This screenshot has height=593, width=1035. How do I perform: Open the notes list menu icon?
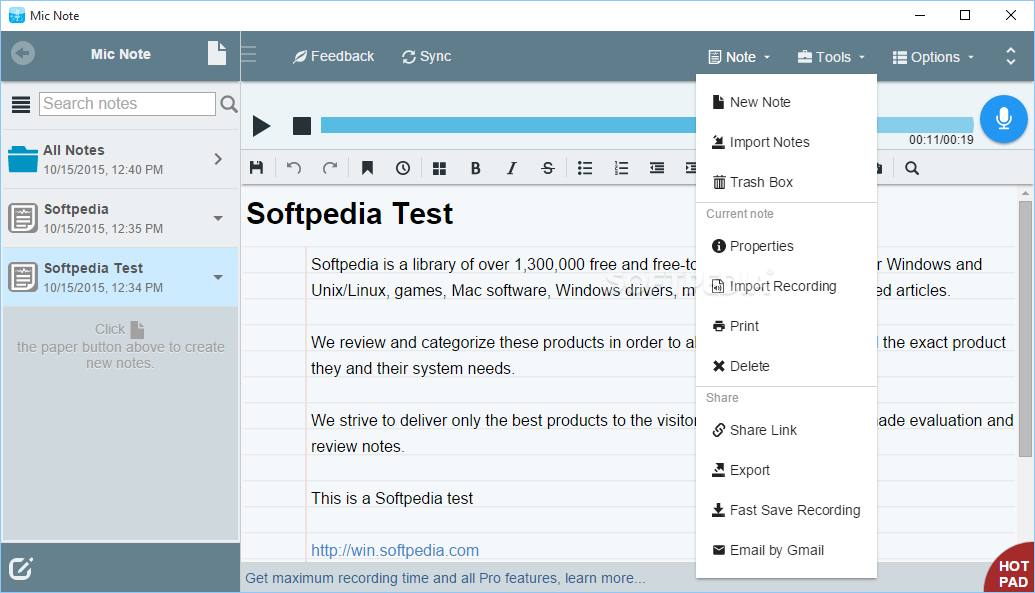(21, 104)
